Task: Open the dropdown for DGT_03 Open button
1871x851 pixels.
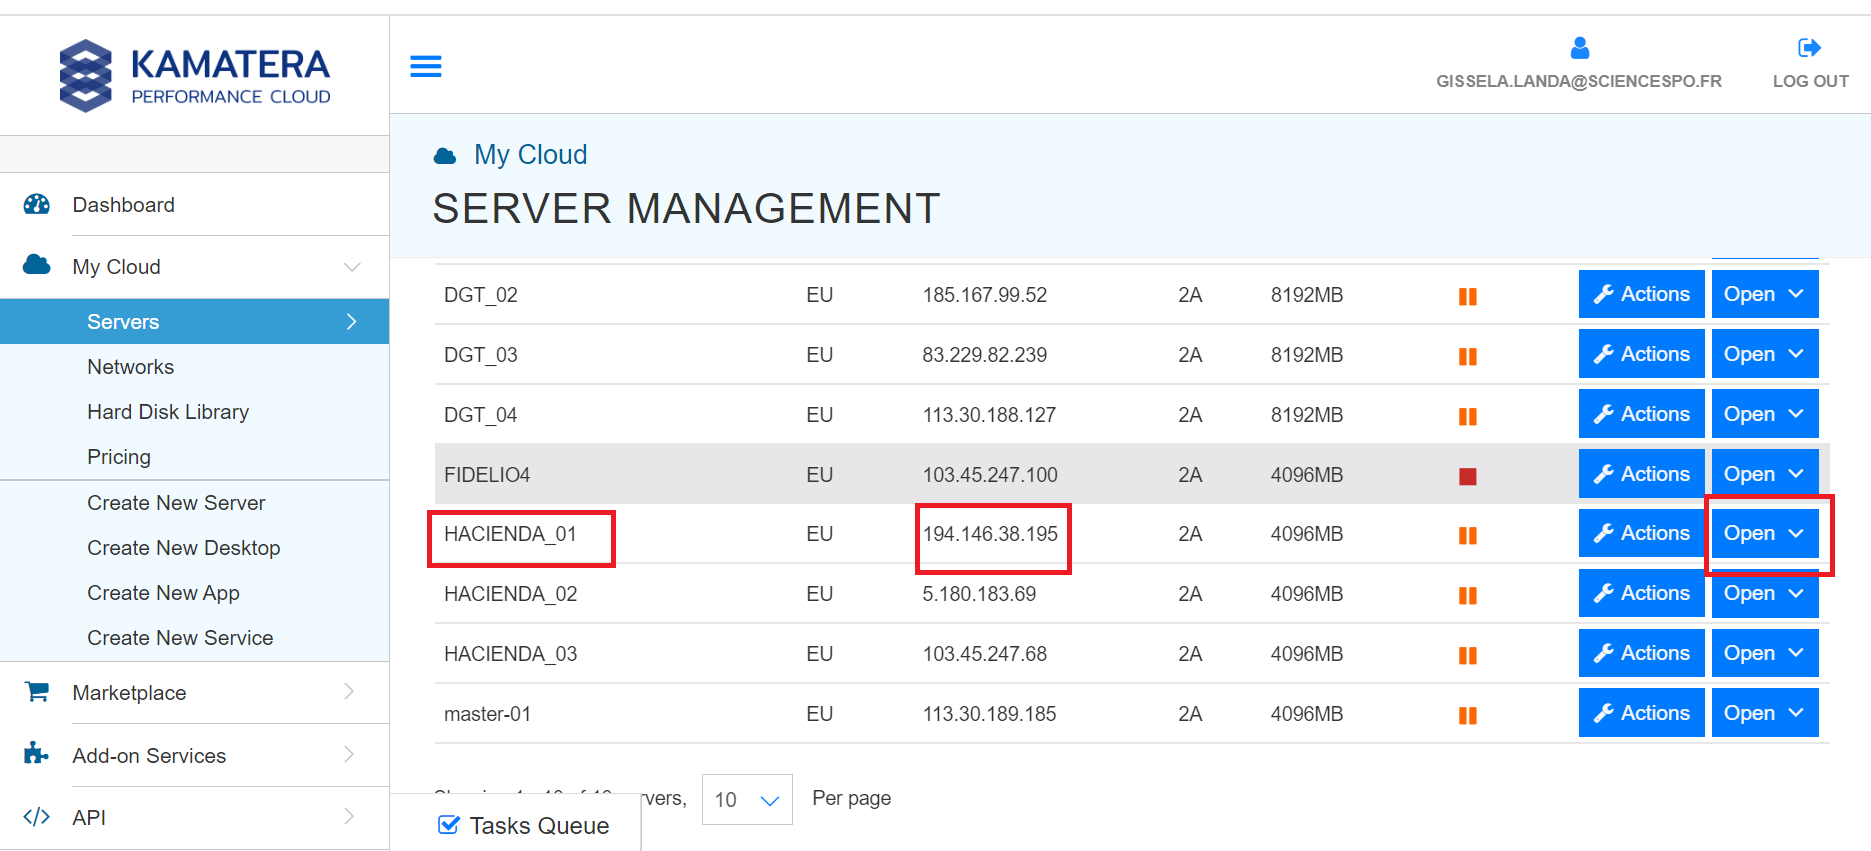Action: coord(1765,354)
